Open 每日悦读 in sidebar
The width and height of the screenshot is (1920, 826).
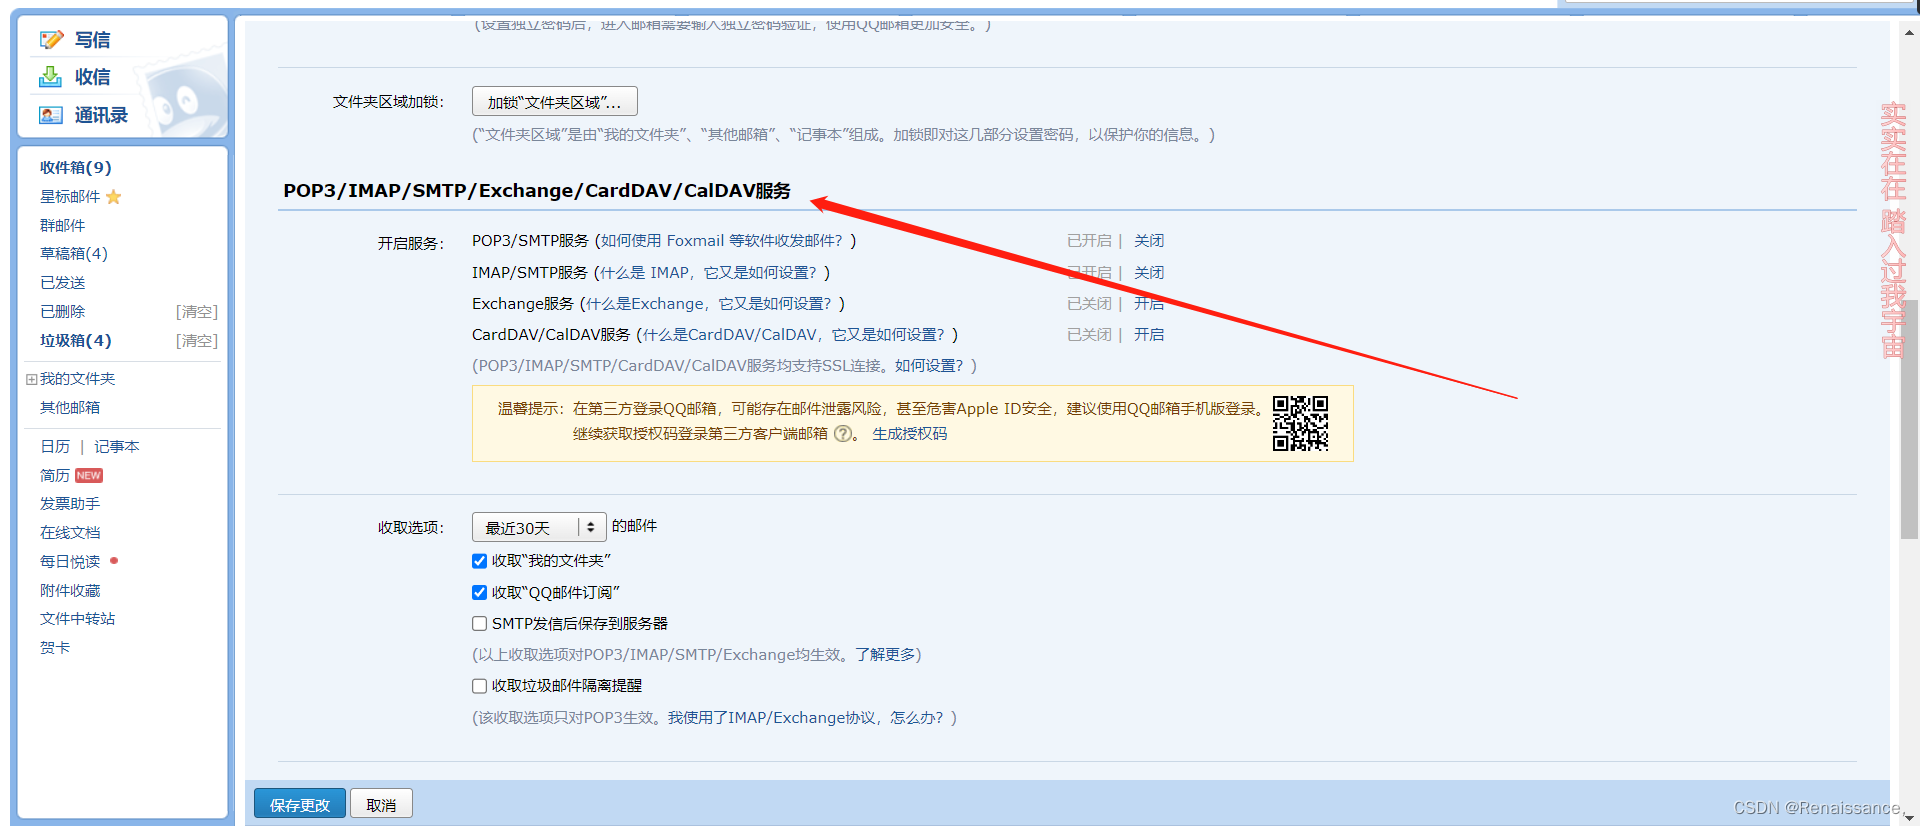(70, 562)
